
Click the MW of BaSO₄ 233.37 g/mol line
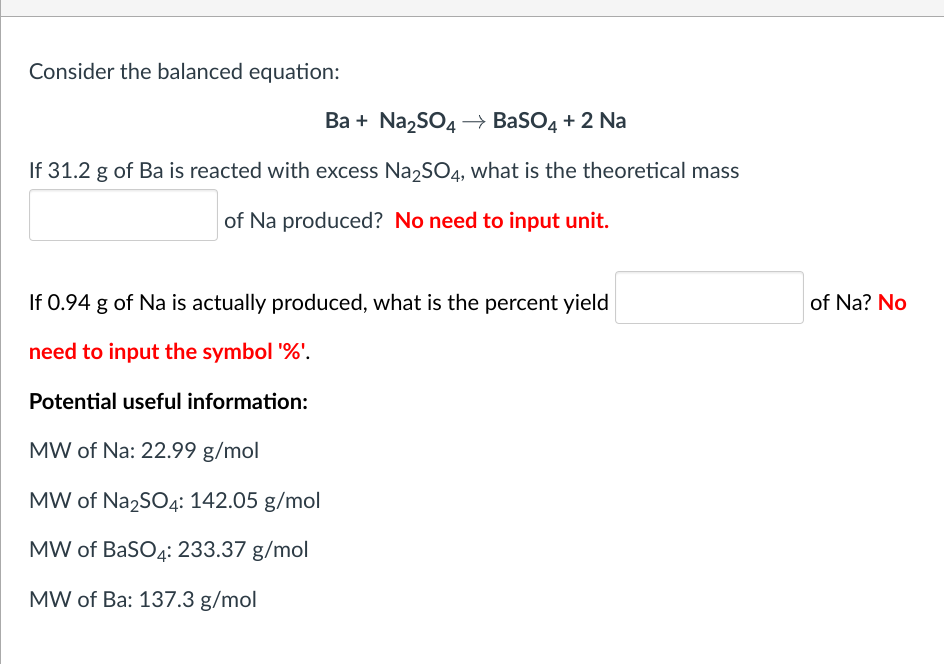169,550
